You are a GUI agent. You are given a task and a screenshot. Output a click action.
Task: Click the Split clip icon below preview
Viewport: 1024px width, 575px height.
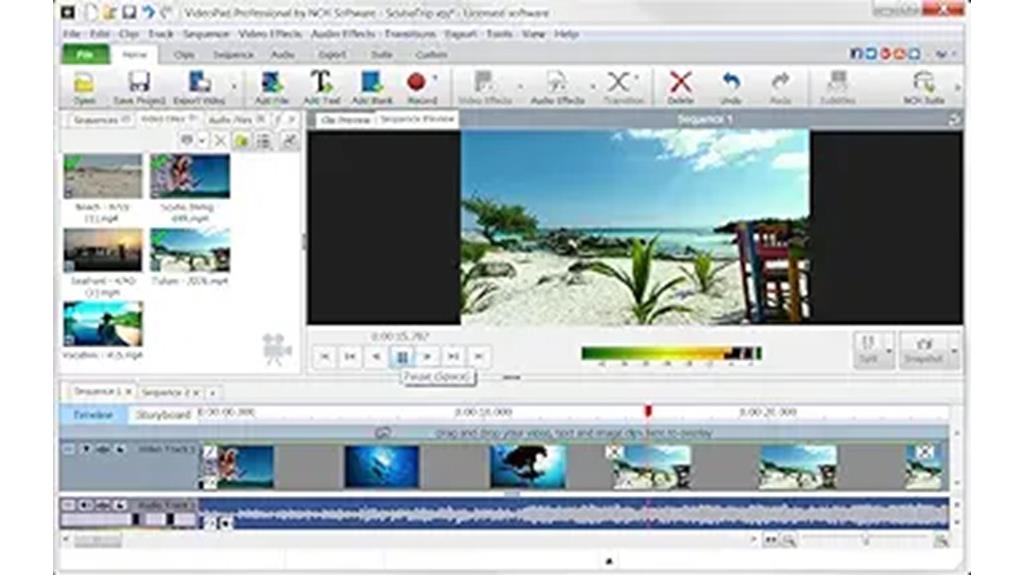click(x=868, y=350)
